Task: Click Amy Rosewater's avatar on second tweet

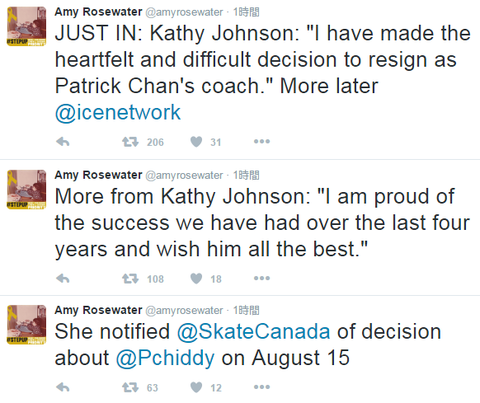Action: point(27,189)
